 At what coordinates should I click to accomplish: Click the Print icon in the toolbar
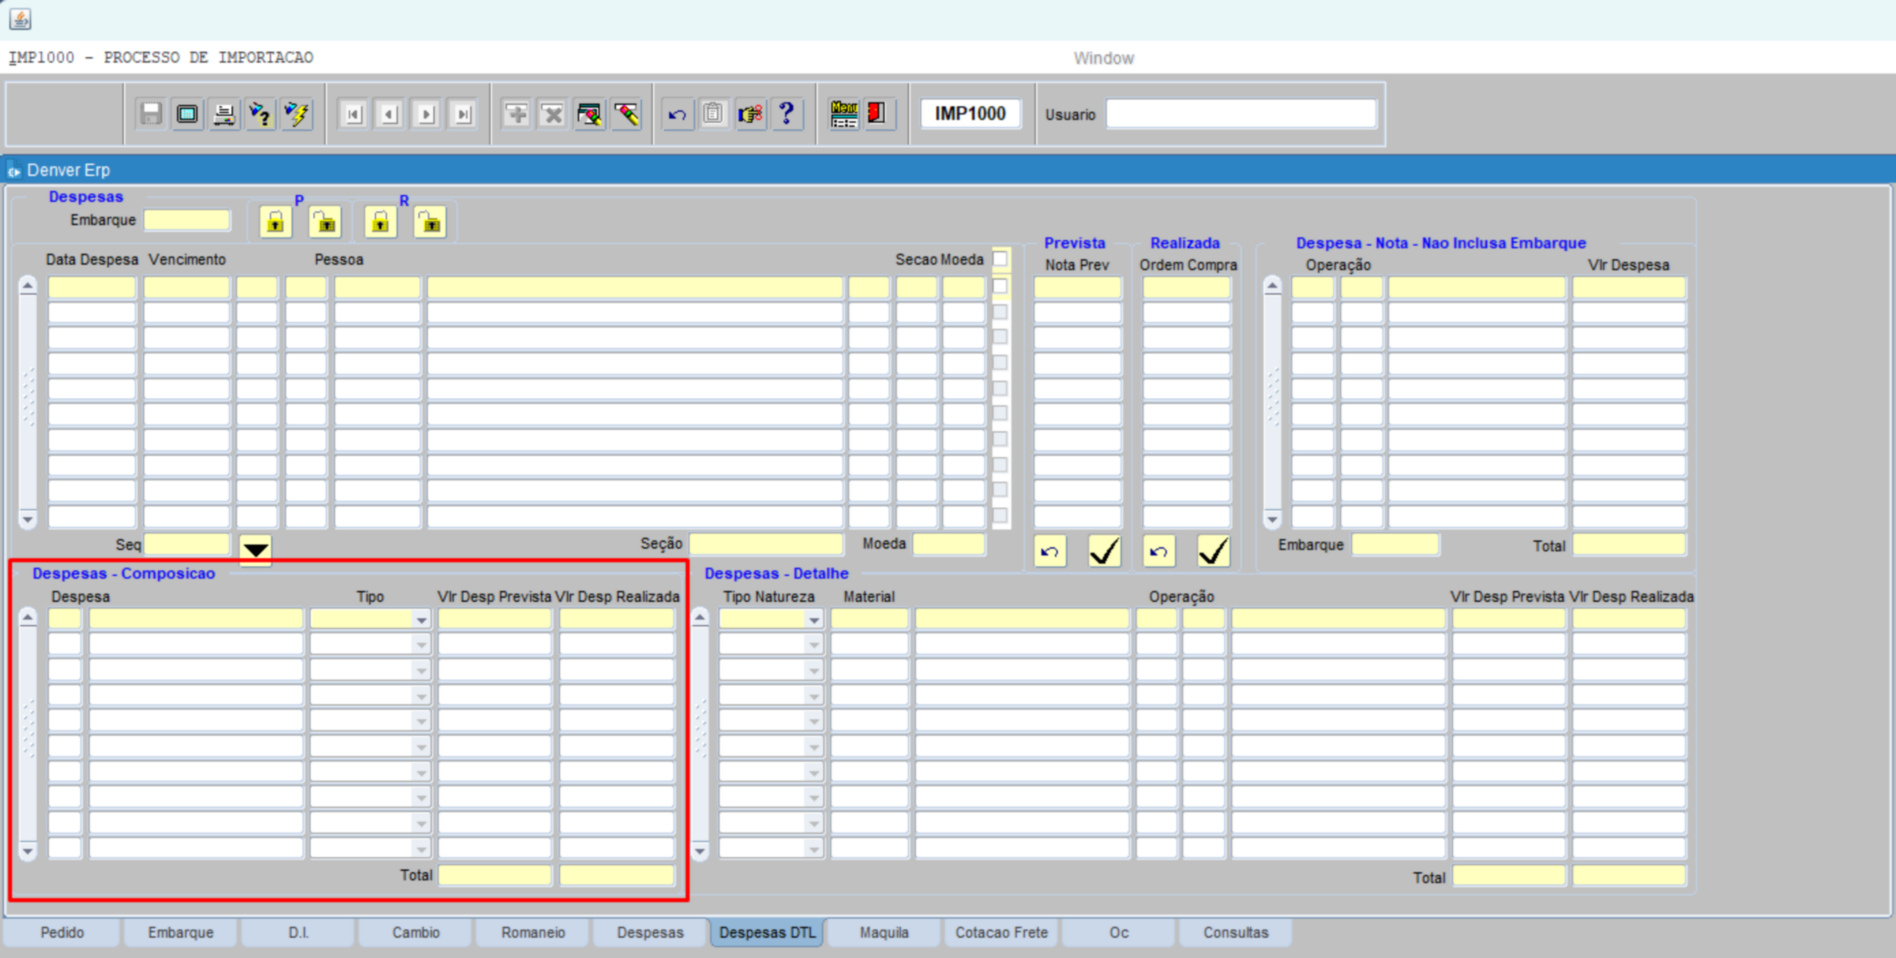pyautogui.click(x=224, y=114)
